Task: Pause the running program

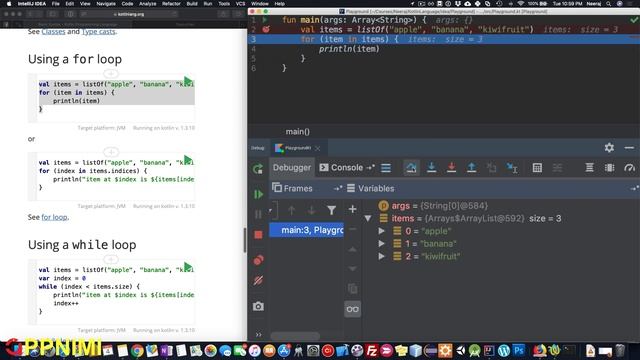Action: click(x=258, y=214)
